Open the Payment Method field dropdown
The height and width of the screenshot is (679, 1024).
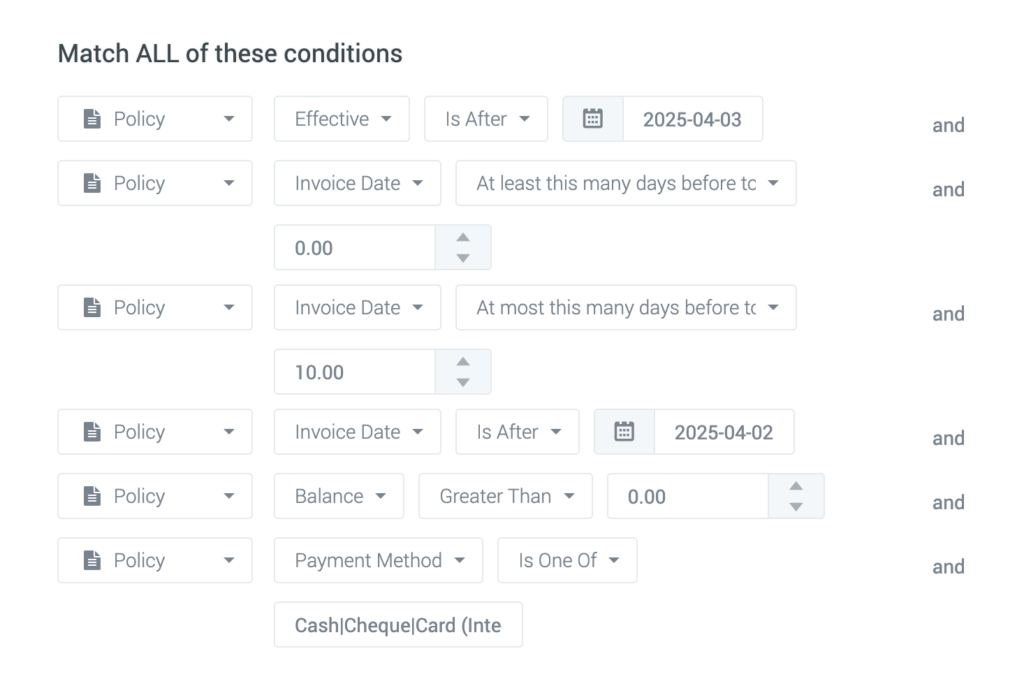click(x=378, y=560)
